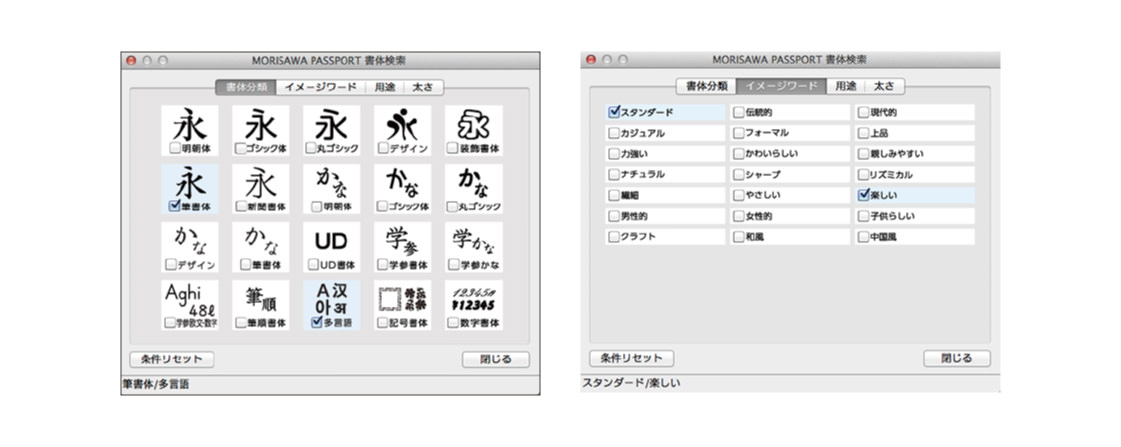This screenshot has width=1121, height=447.
Task: Select the 永 kanji ゴシック体 font sample
Action: (x=261, y=130)
